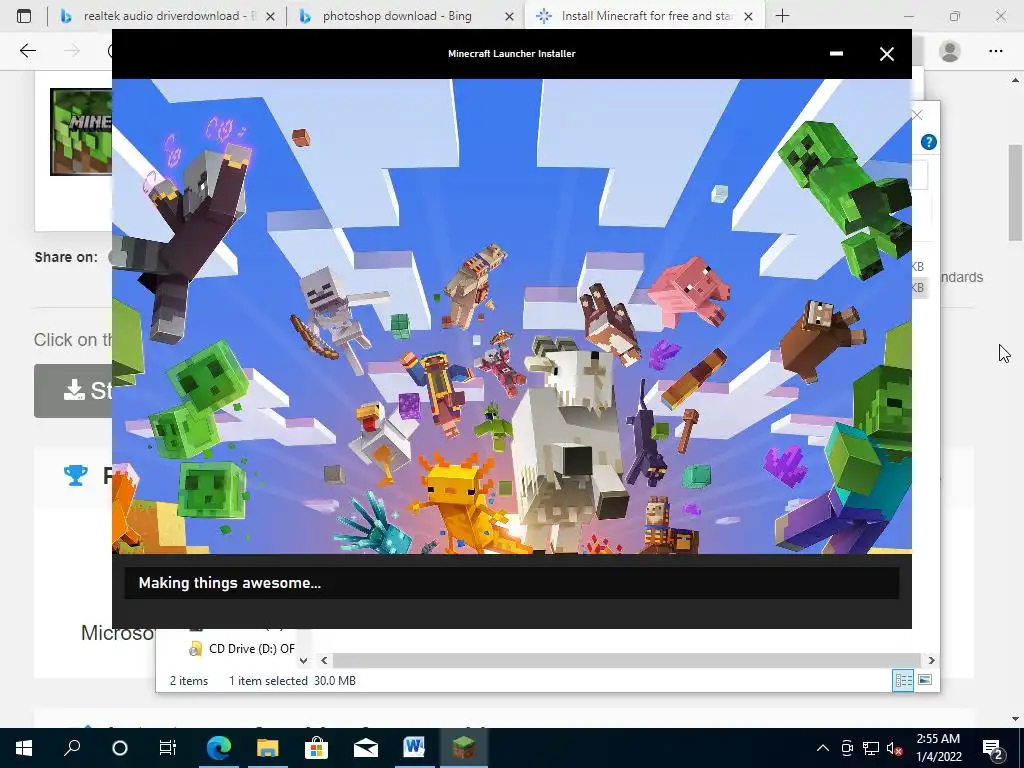Switch Explorer to large icons view
This screenshot has height=768, width=1024.
[925, 680]
